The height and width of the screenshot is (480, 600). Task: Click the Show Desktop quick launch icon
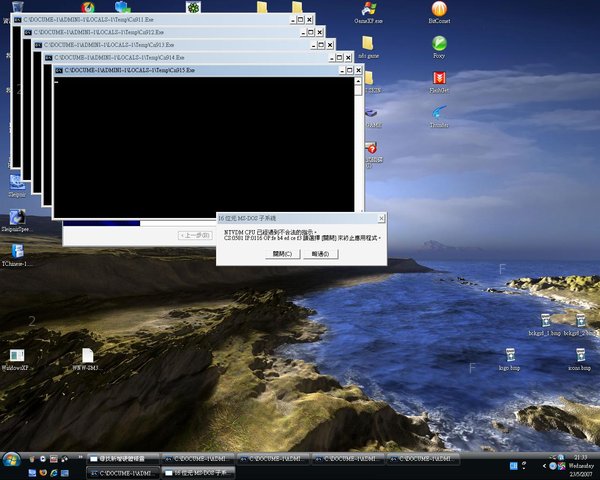pos(33,473)
